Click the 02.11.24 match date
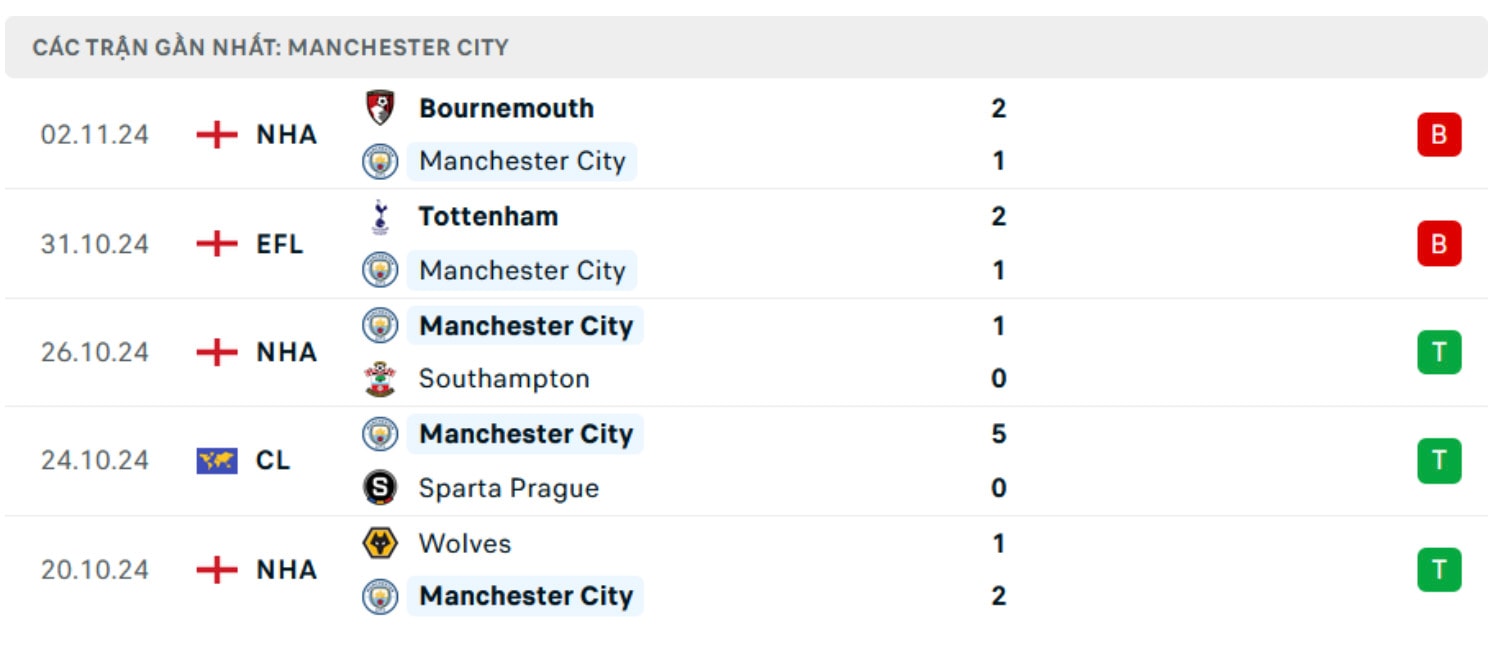The image size is (1488, 646). coord(95,134)
